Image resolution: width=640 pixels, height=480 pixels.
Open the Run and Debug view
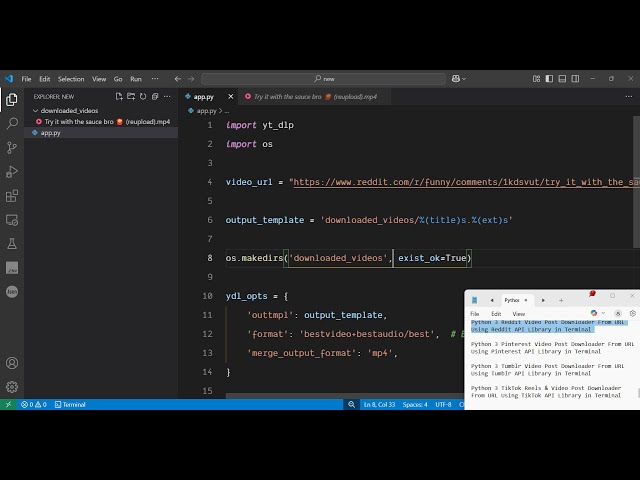pos(12,171)
